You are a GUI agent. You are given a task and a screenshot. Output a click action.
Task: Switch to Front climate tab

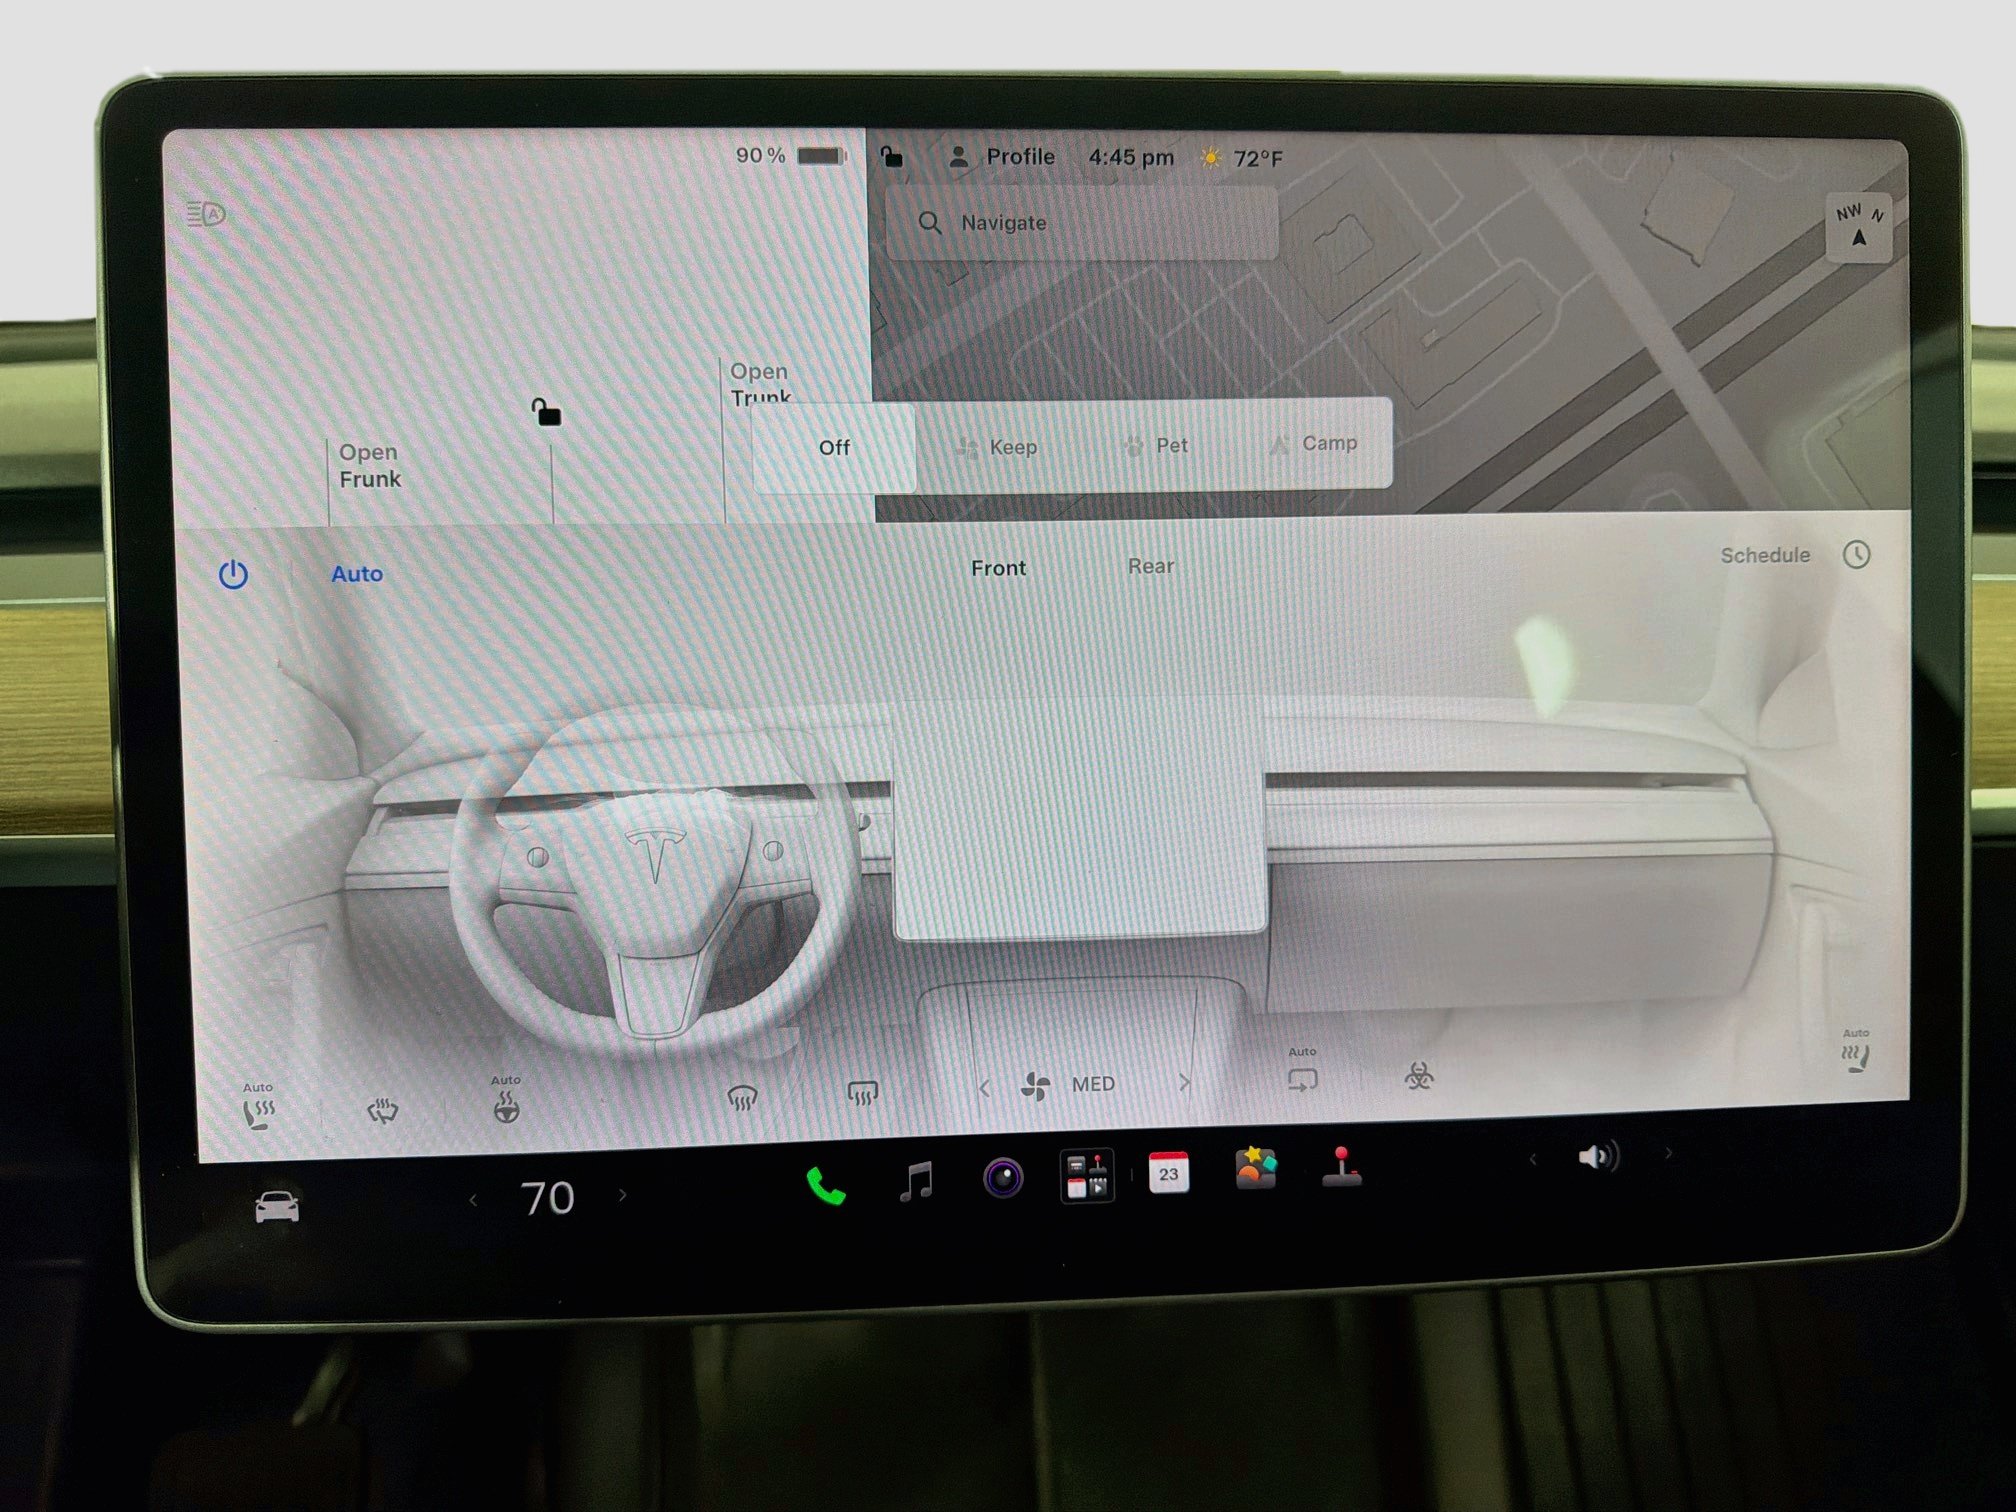(x=998, y=568)
